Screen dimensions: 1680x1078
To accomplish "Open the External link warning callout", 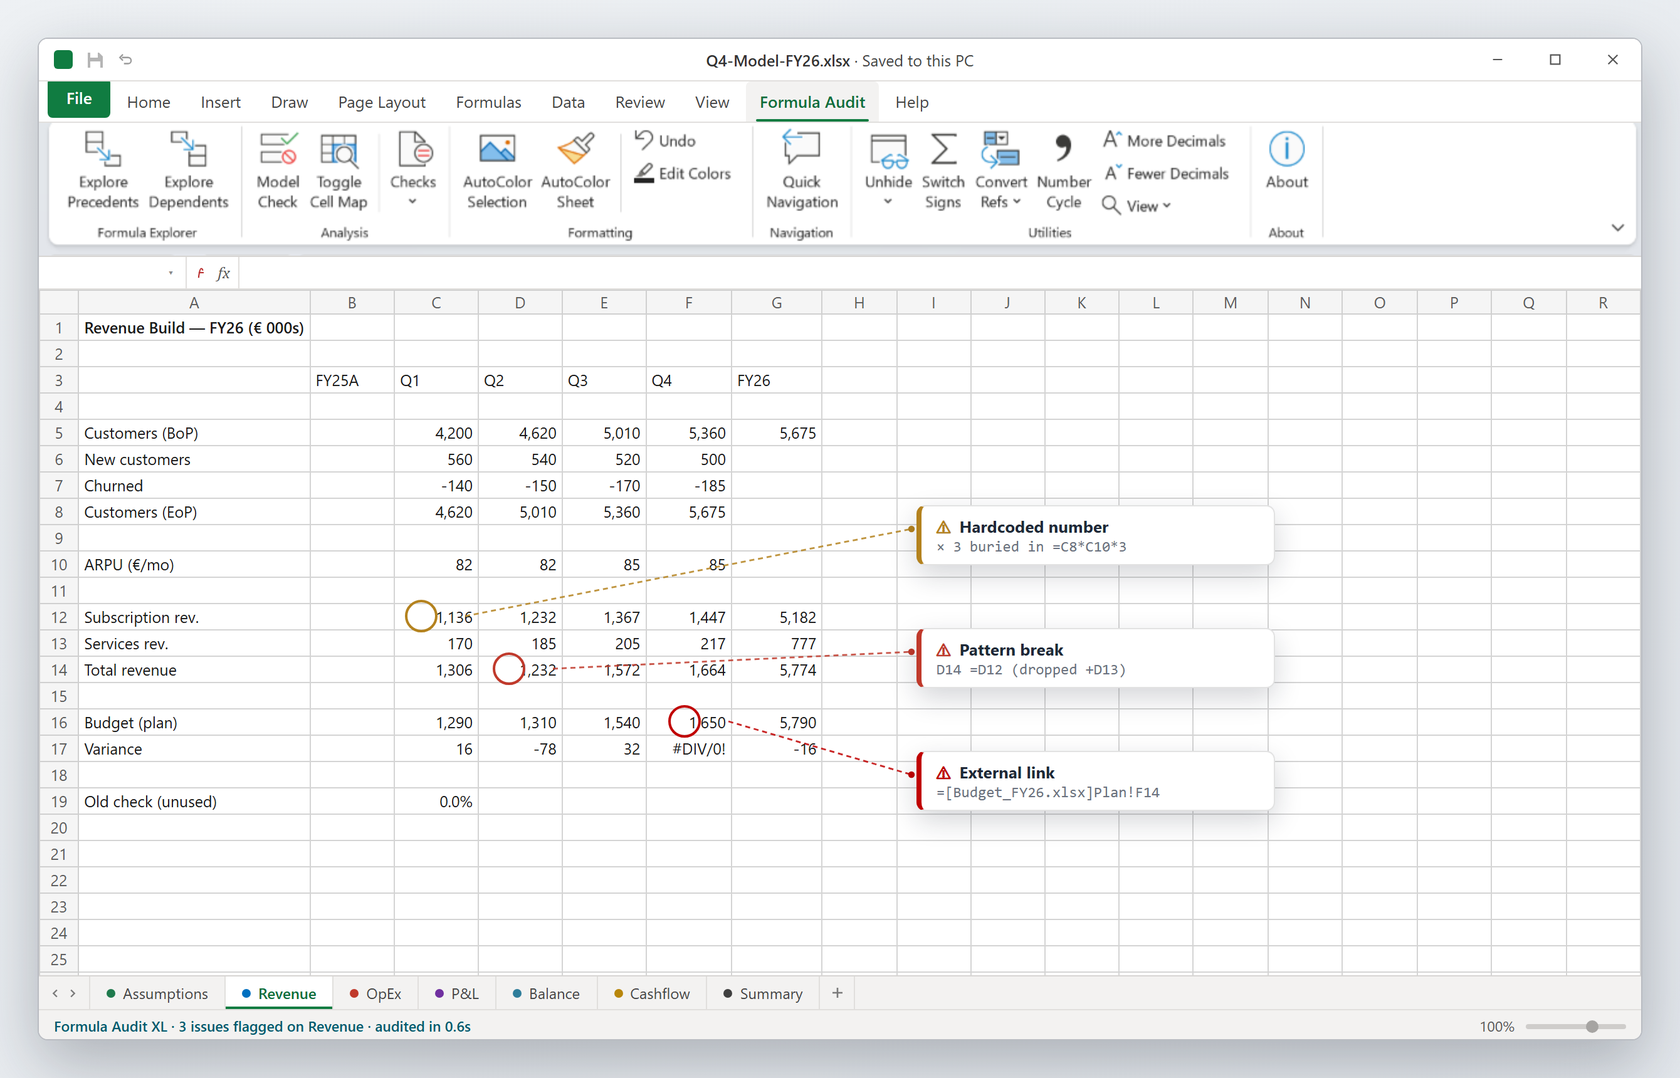I will click(1095, 782).
